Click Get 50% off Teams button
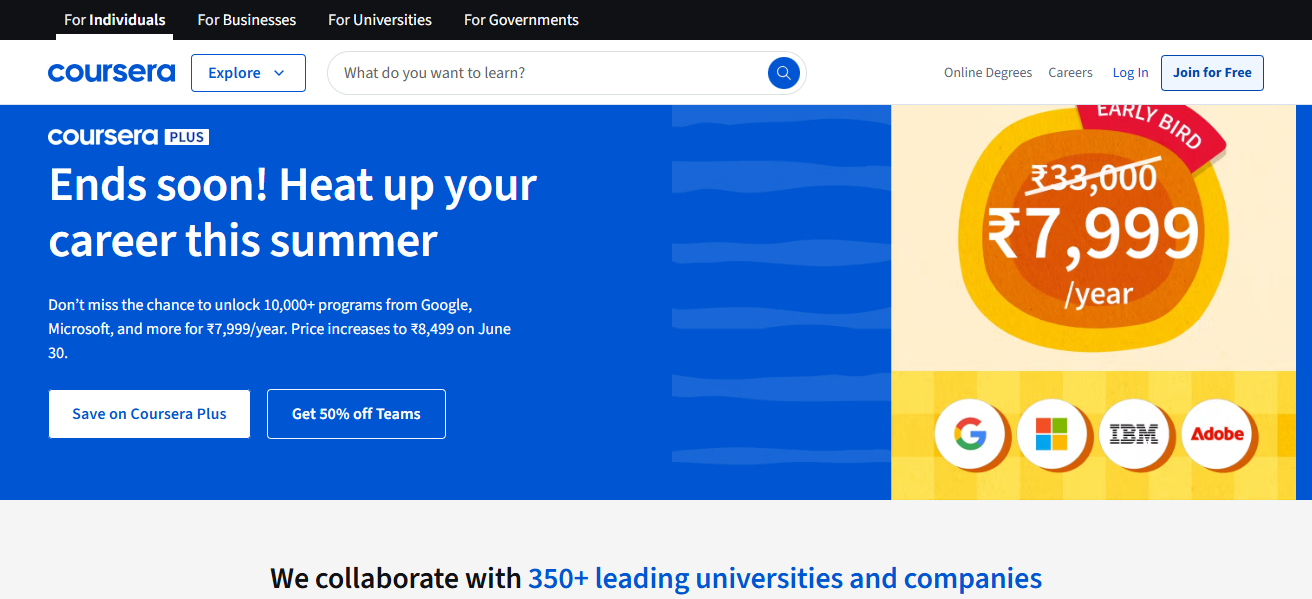This screenshot has height=599, width=1312. pos(356,414)
